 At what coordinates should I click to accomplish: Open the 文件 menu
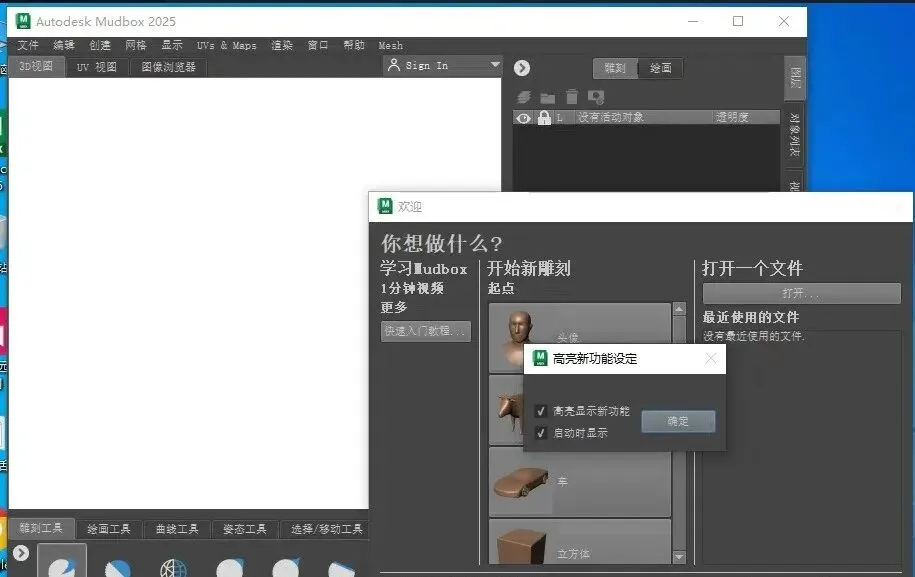(27, 45)
